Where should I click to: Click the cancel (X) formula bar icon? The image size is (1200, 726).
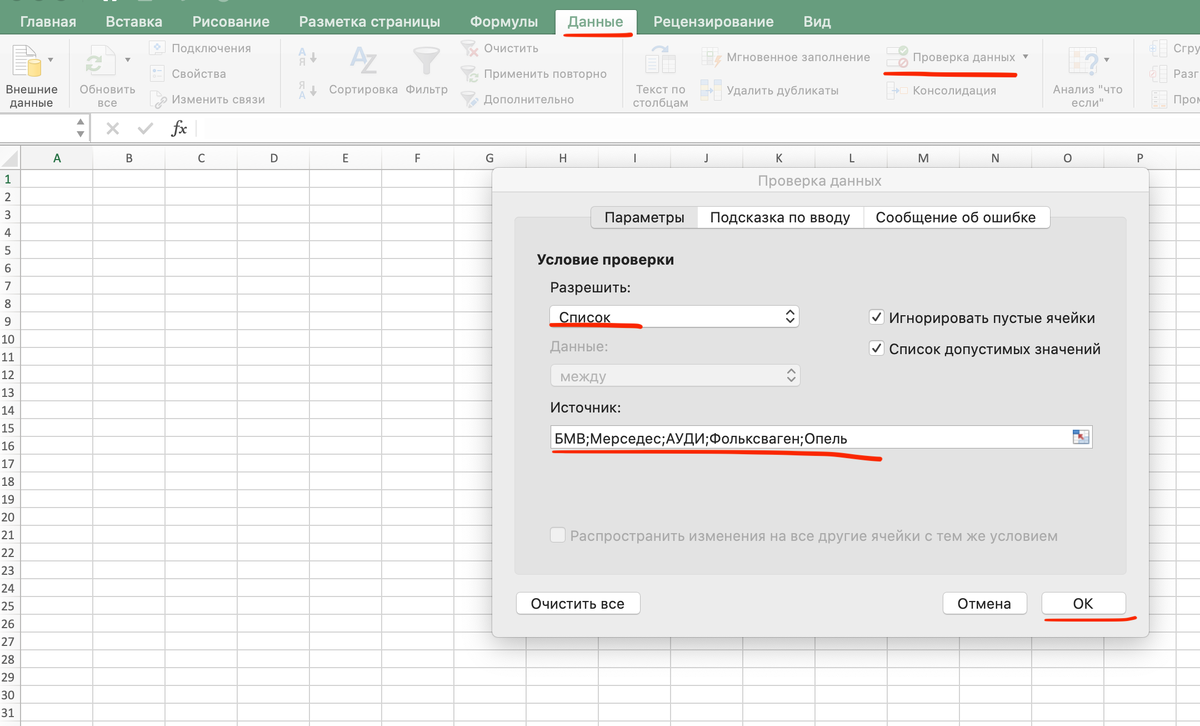tap(112, 128)
